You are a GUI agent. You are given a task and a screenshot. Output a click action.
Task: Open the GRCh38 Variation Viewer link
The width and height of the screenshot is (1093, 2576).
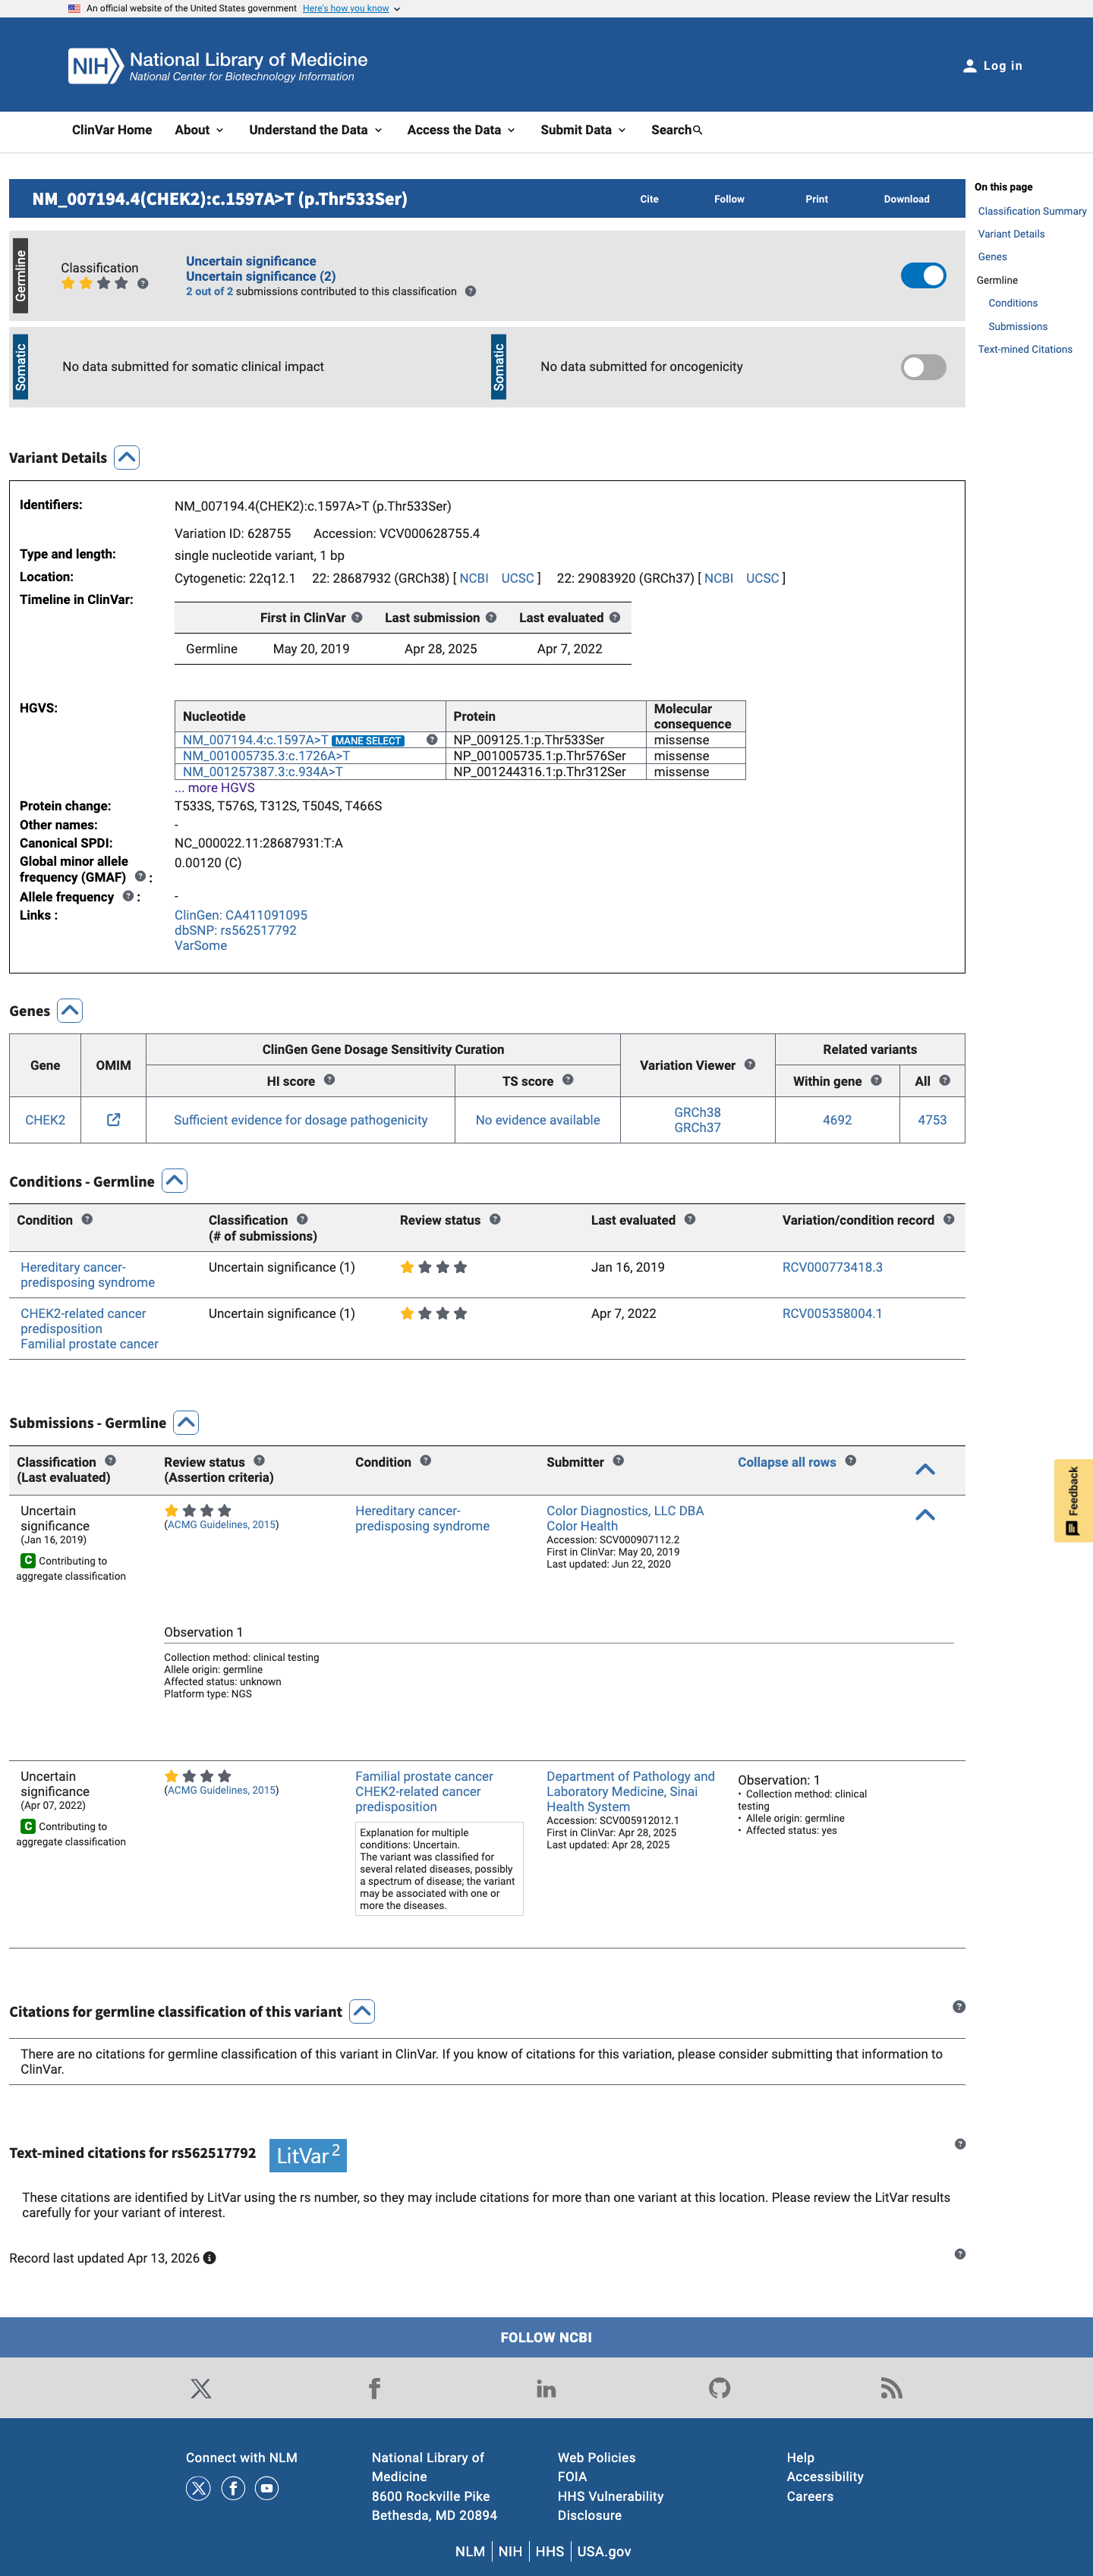(x=697, y=1112)
